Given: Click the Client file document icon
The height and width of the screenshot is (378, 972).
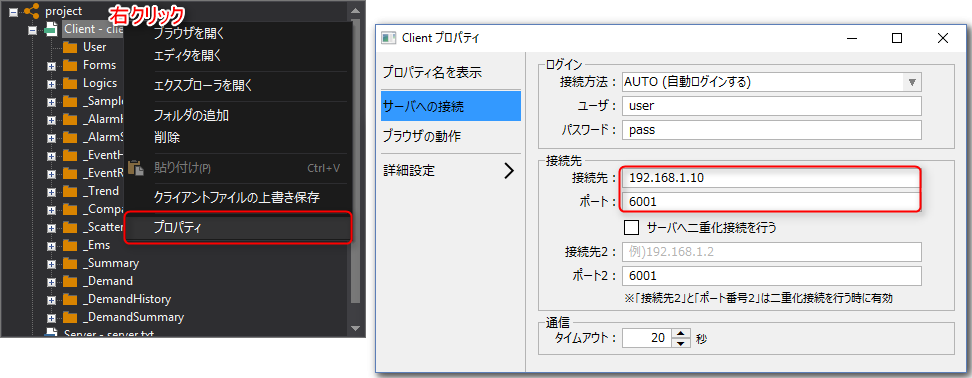Looking at the screenshot, I should pos(51,29).
